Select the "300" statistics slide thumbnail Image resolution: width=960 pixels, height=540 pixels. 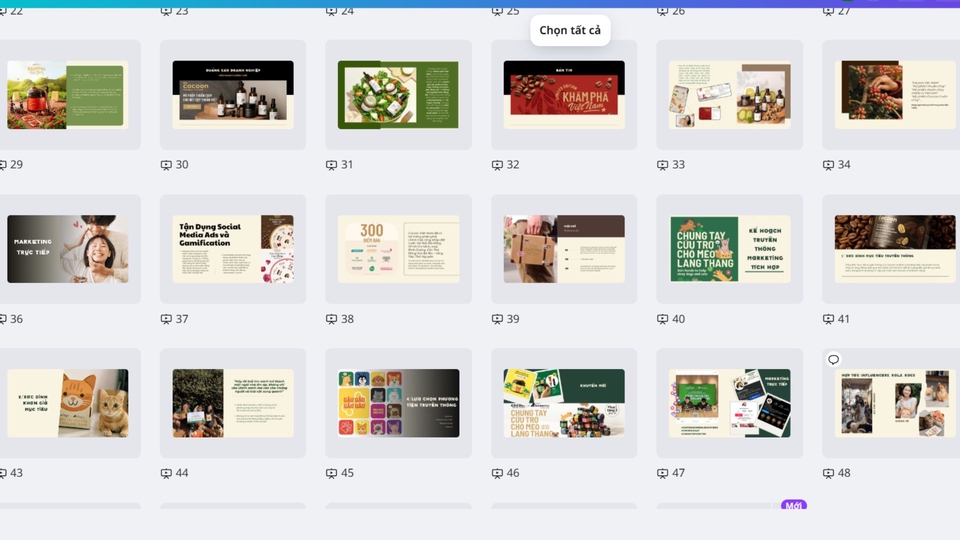coord(398,249)
